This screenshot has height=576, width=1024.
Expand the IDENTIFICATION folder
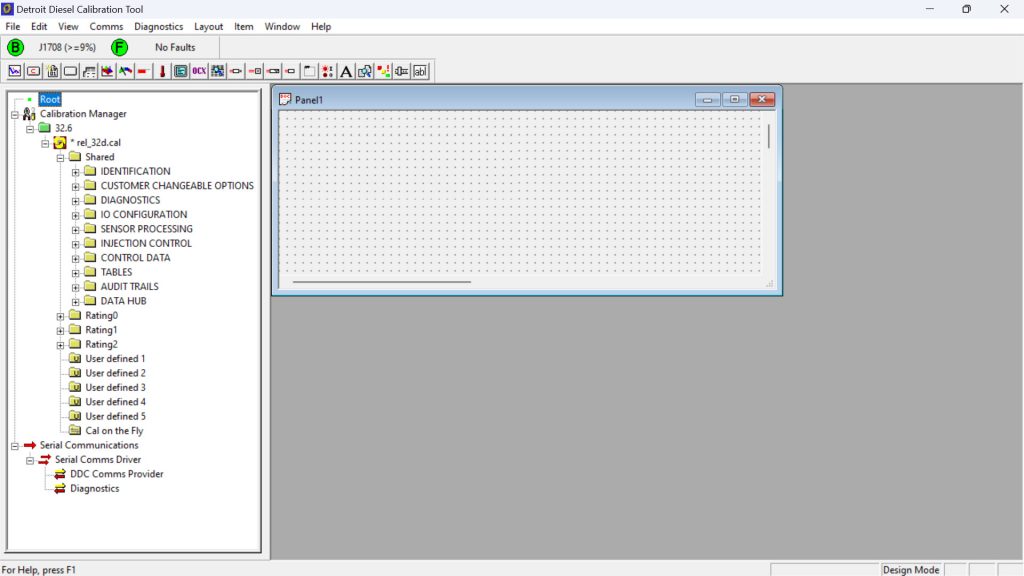pos(76,172)
